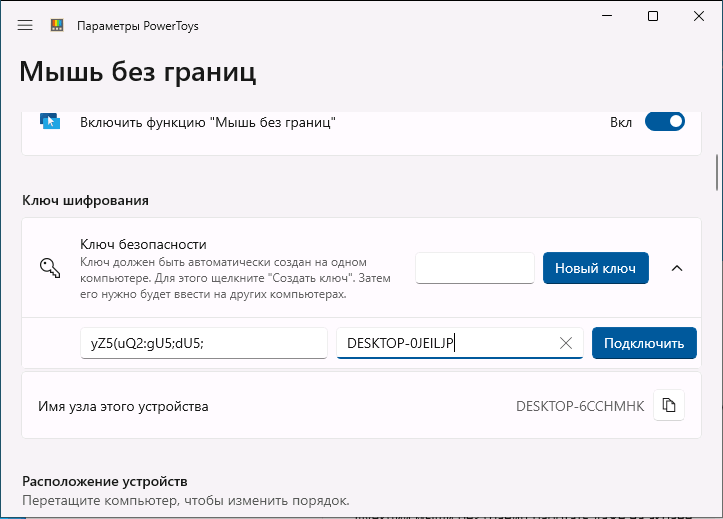Click the "Расположение устройств" heading

click(x=105, y=481)
